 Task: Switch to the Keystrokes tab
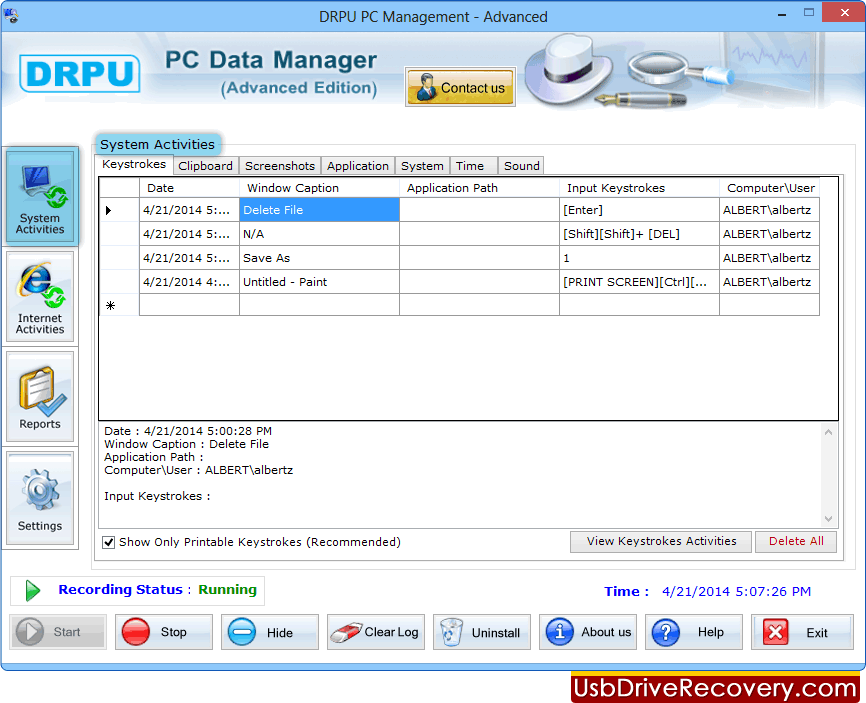coord(134,165)
